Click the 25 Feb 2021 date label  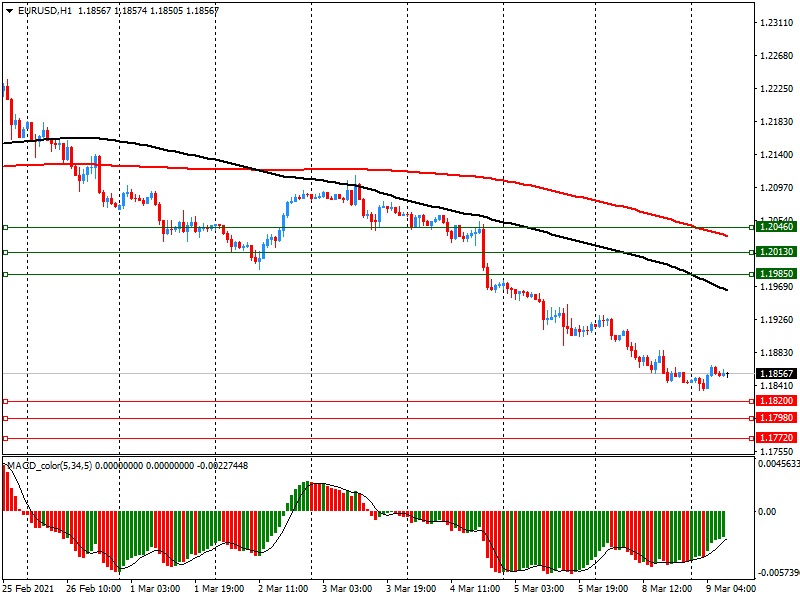coord(28,588)
